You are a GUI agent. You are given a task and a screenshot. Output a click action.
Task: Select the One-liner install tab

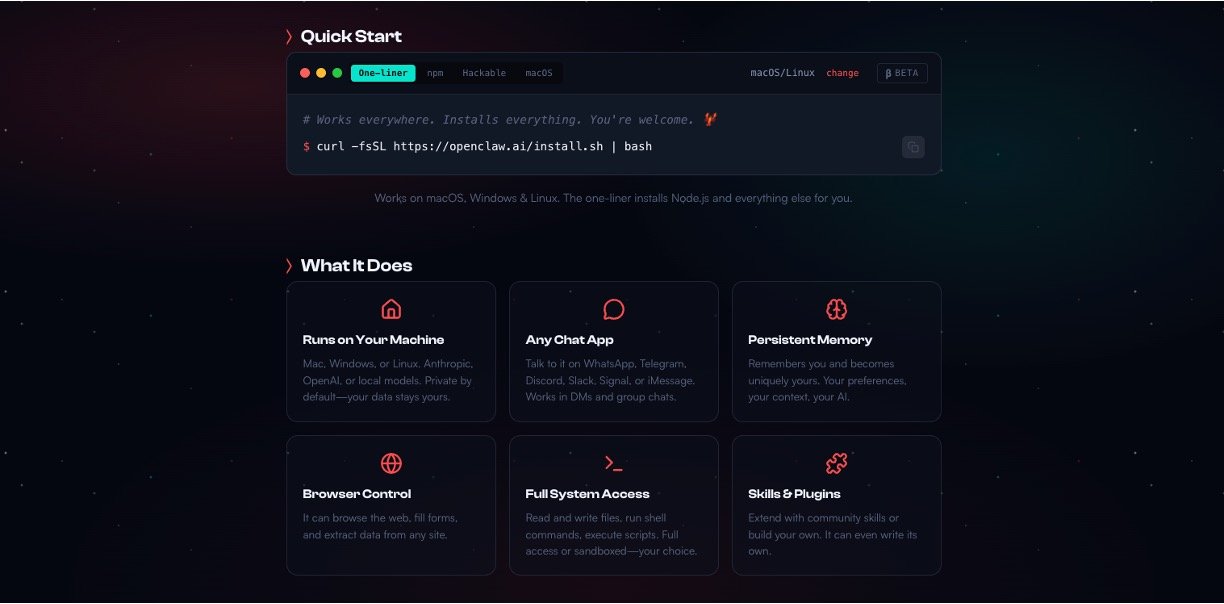click(x=383, y=73)
